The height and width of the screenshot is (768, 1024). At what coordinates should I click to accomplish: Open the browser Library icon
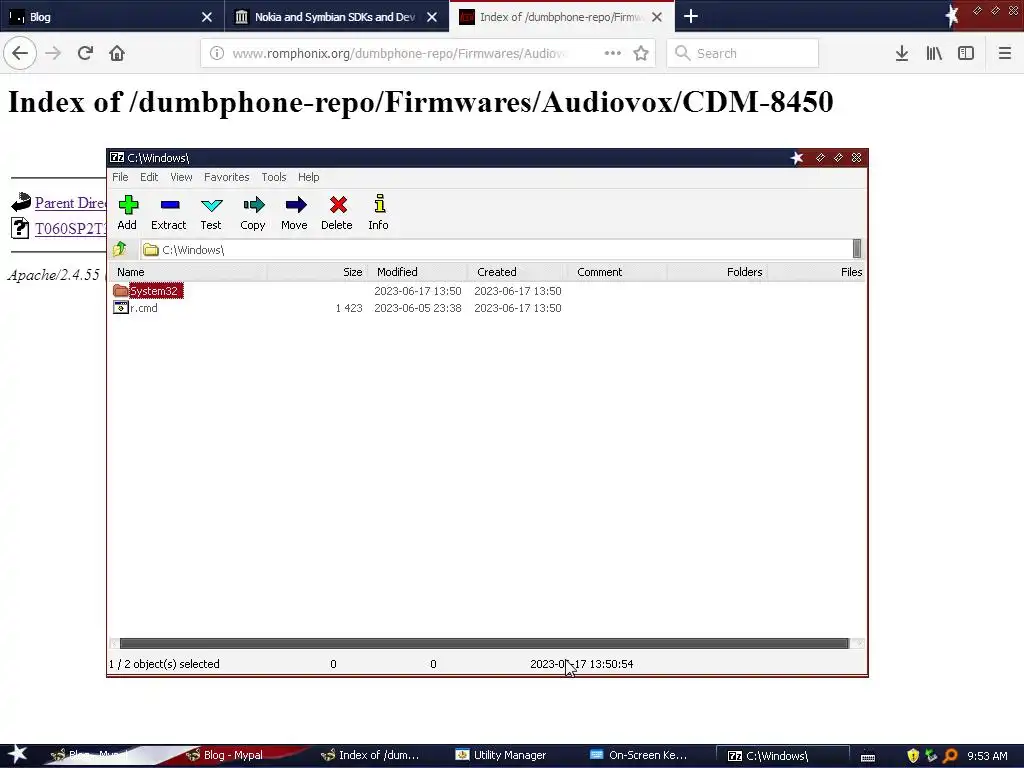coord(934,53)
